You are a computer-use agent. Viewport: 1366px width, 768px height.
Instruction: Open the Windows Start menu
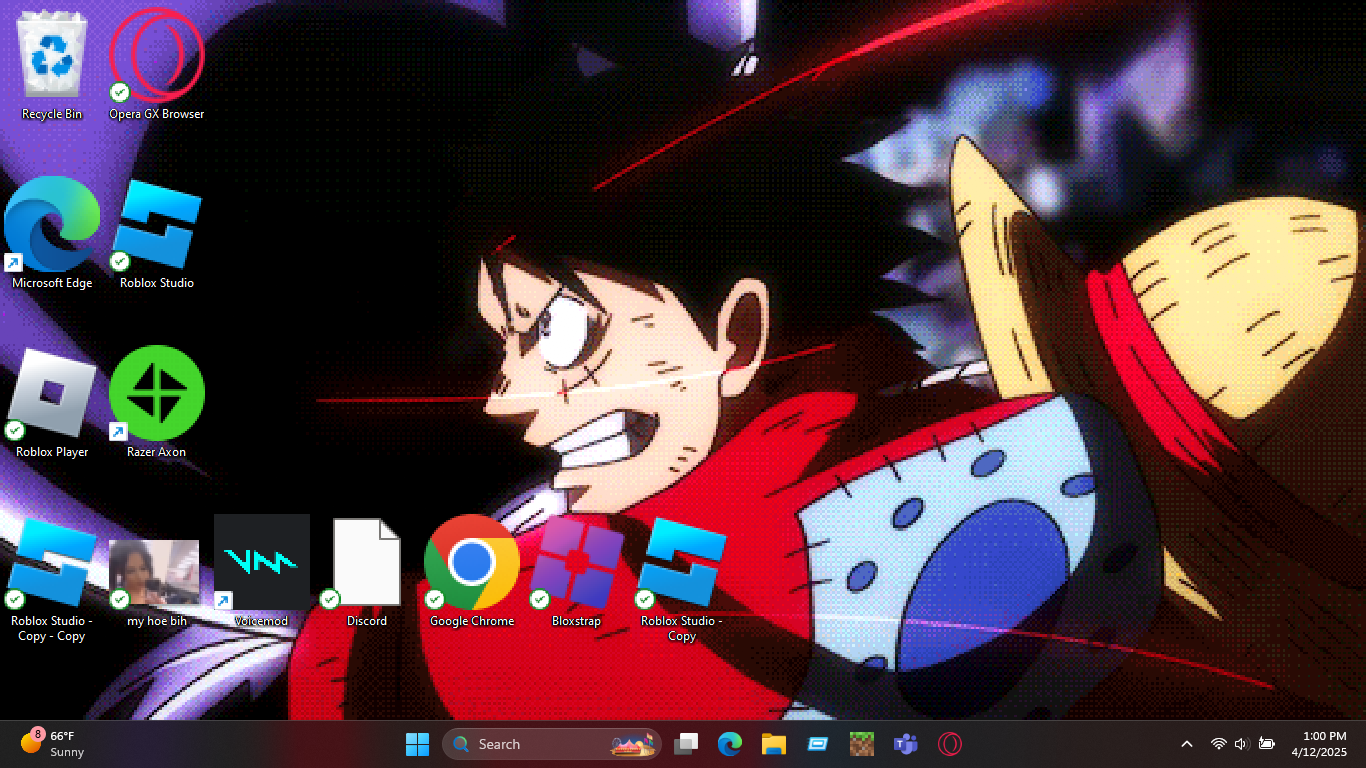(417, 744)
